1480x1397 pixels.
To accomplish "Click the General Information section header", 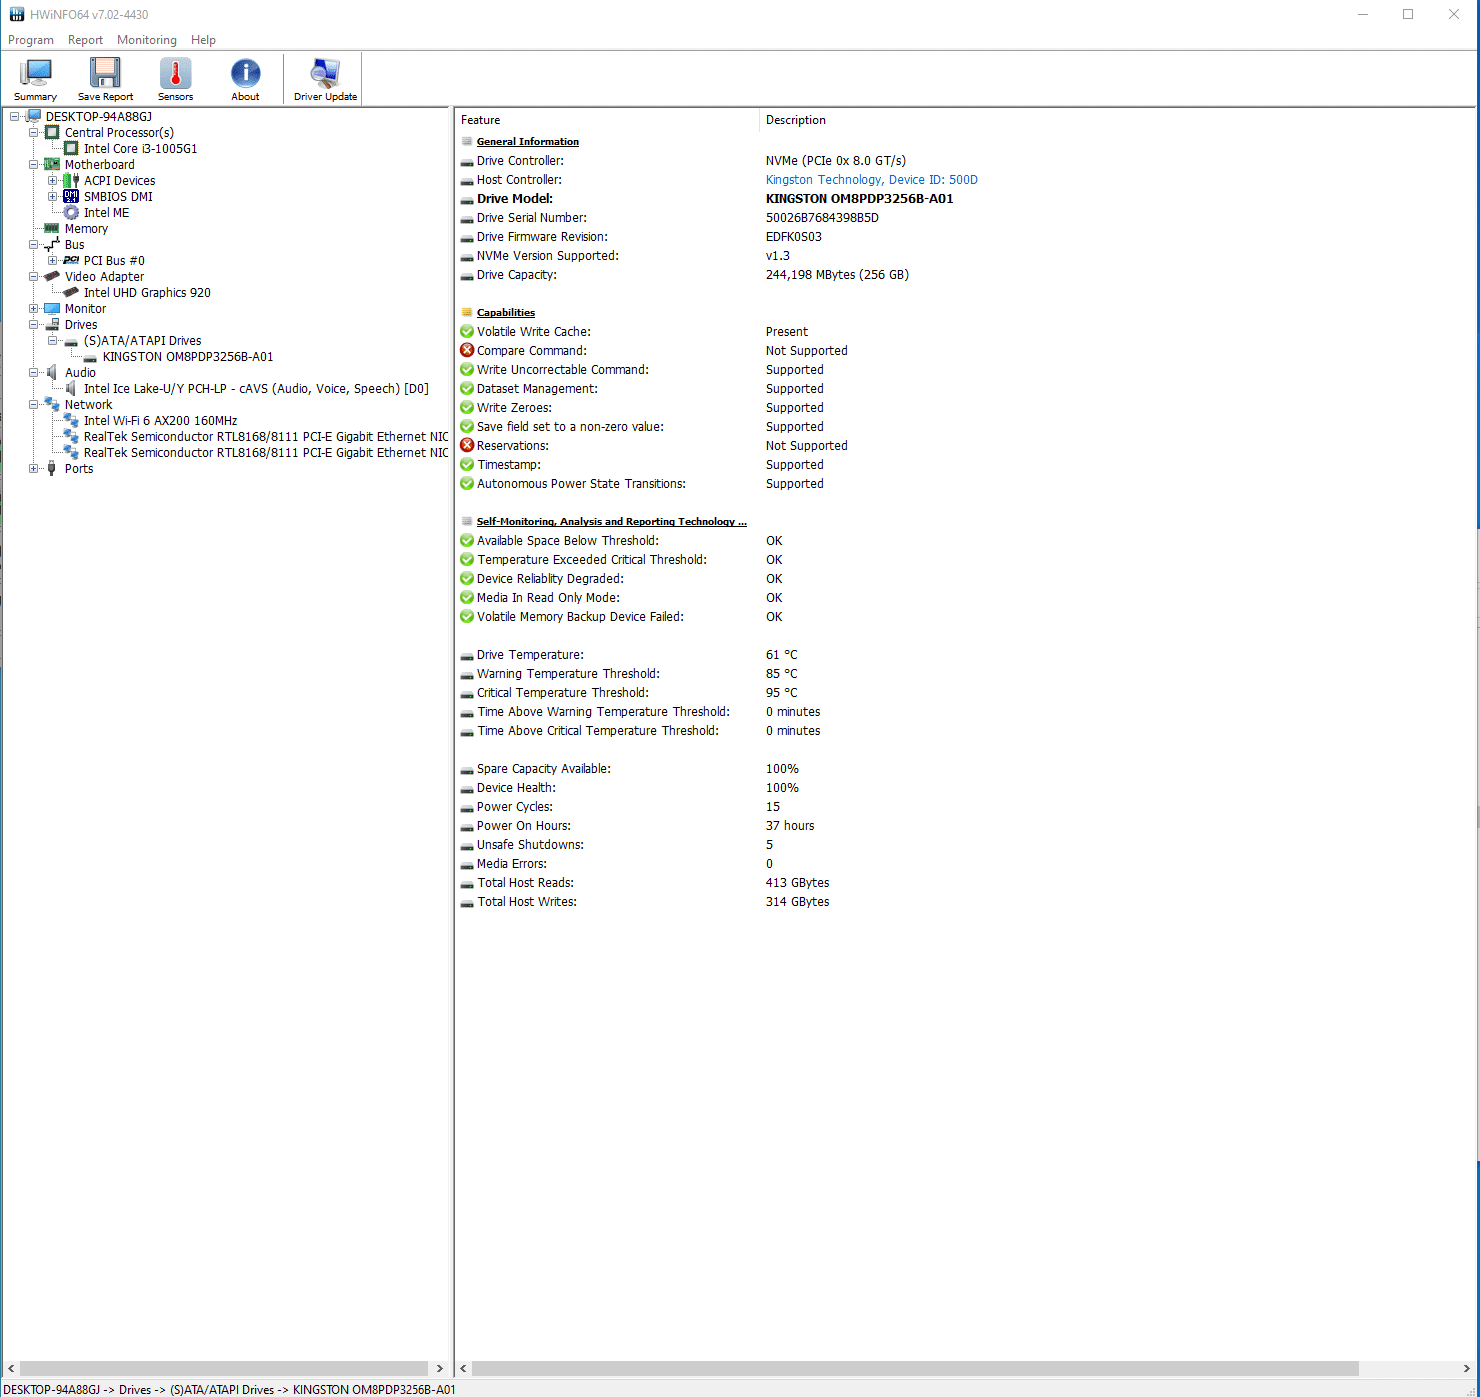I will [x=528, y=142].
